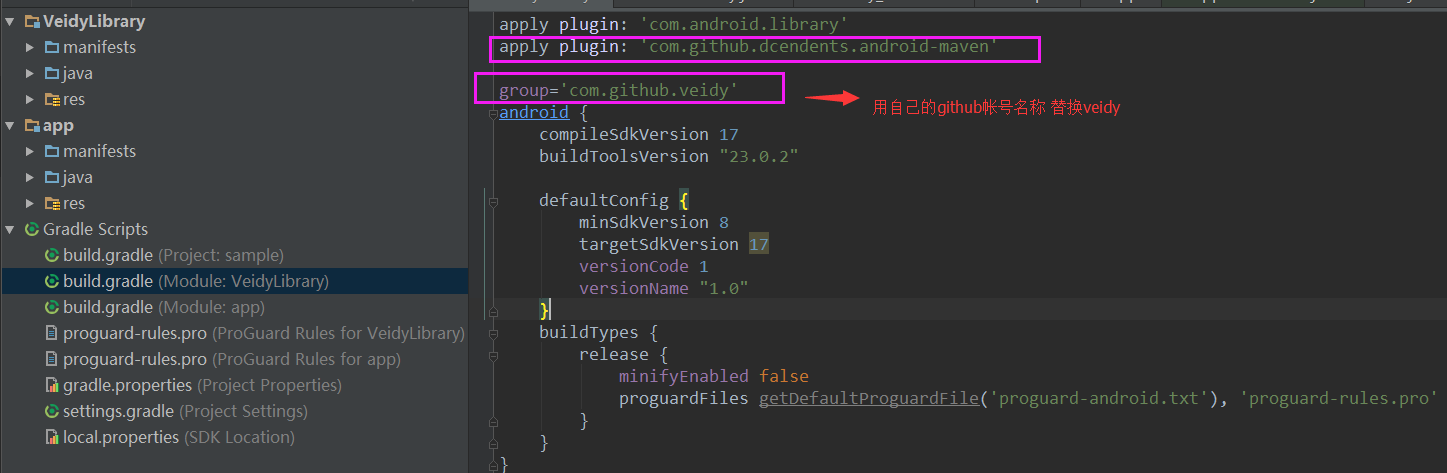The height and width of the screenshot is (473, 1447).
Task: Click java folder icon under VeidyLibrary
Action: (52, 73)
